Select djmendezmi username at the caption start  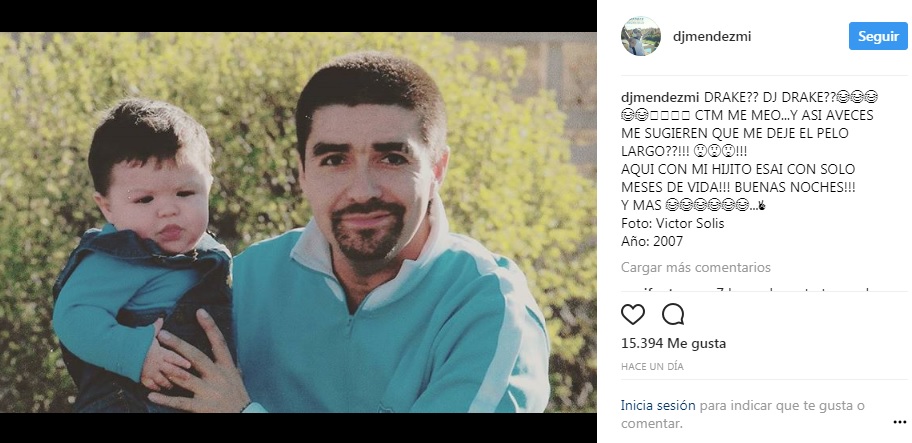tap(660, 97)
